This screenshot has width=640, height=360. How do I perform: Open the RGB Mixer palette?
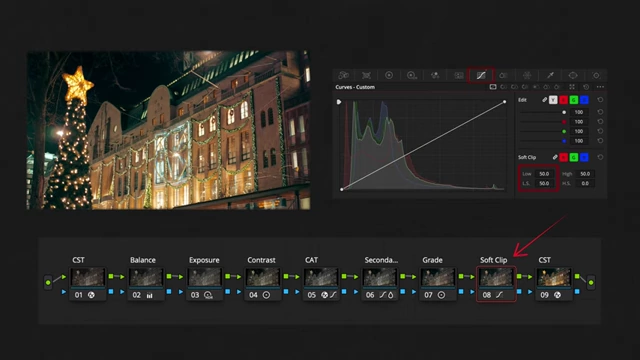pos(435,75)
